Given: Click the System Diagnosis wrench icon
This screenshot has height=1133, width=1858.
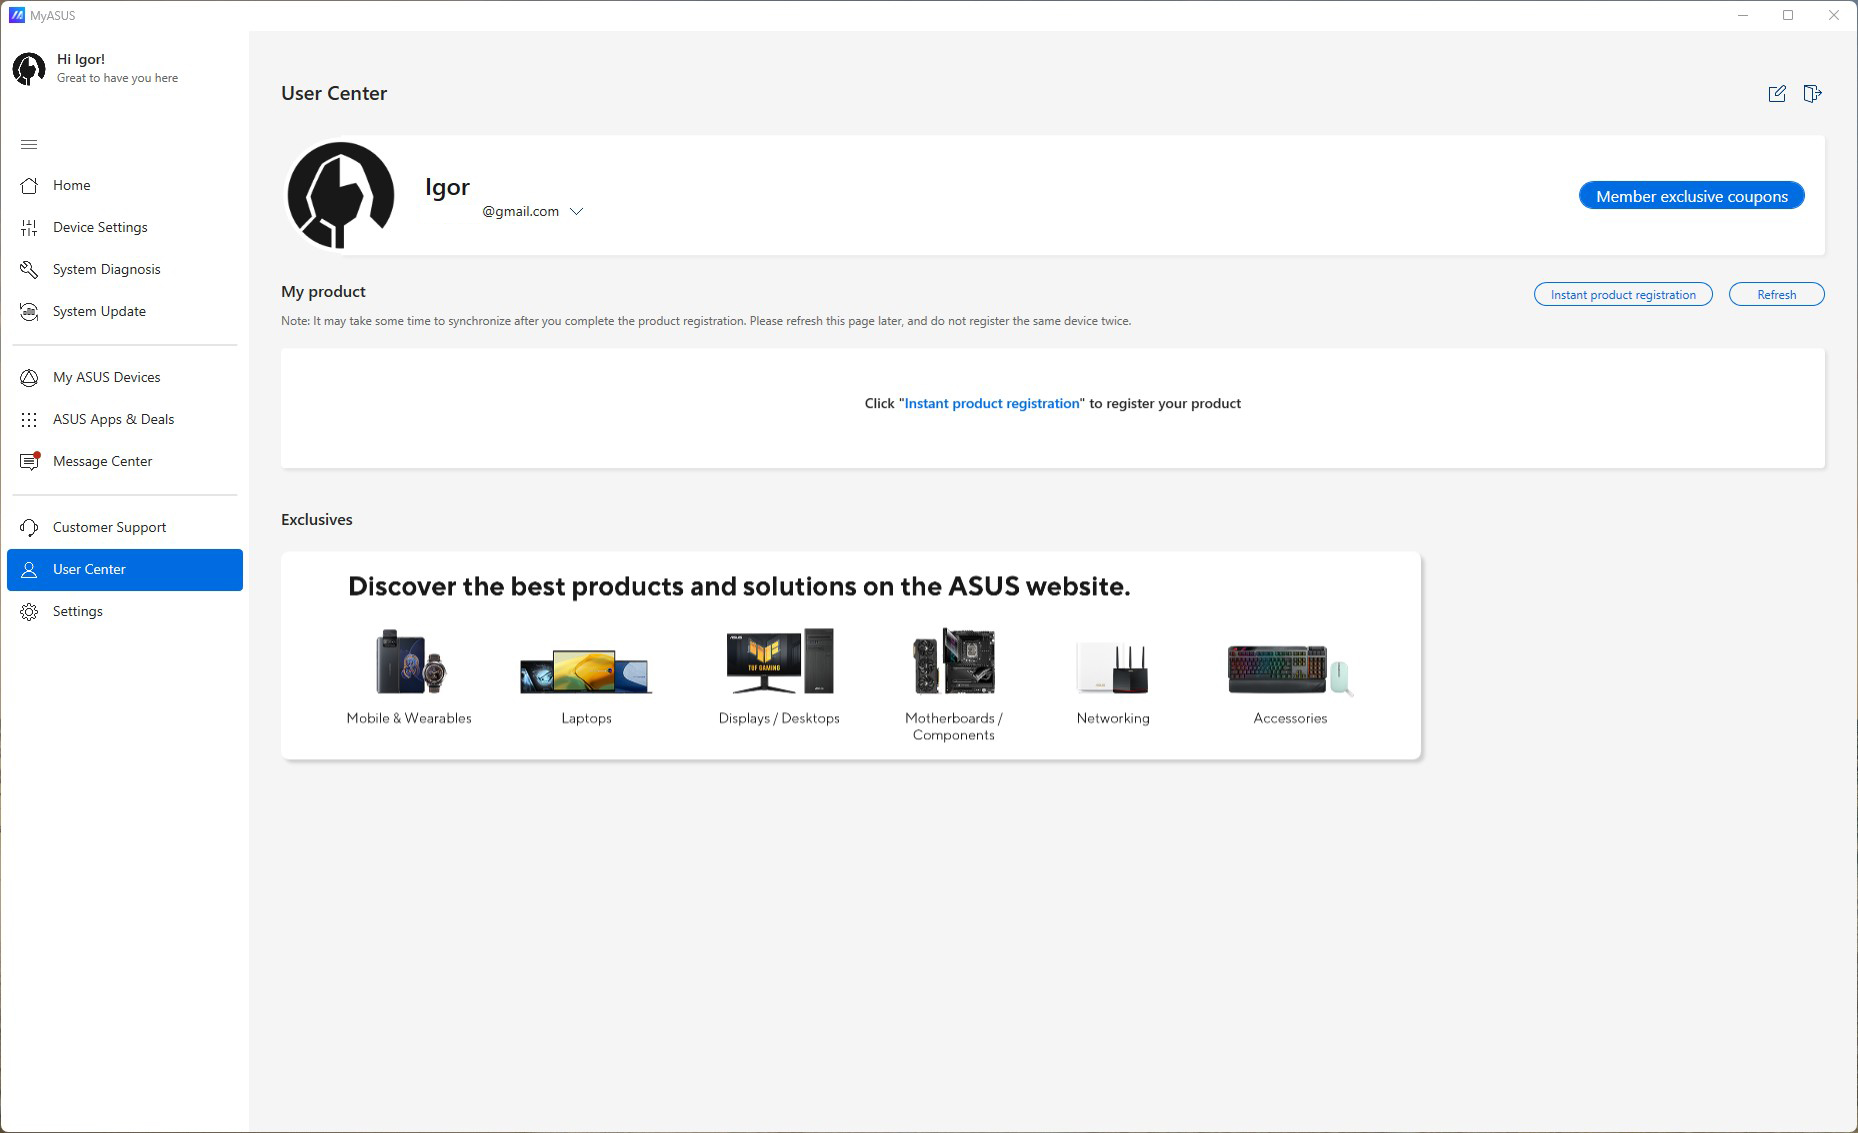Looking at the screenshot, I should (x=29, y=269).
